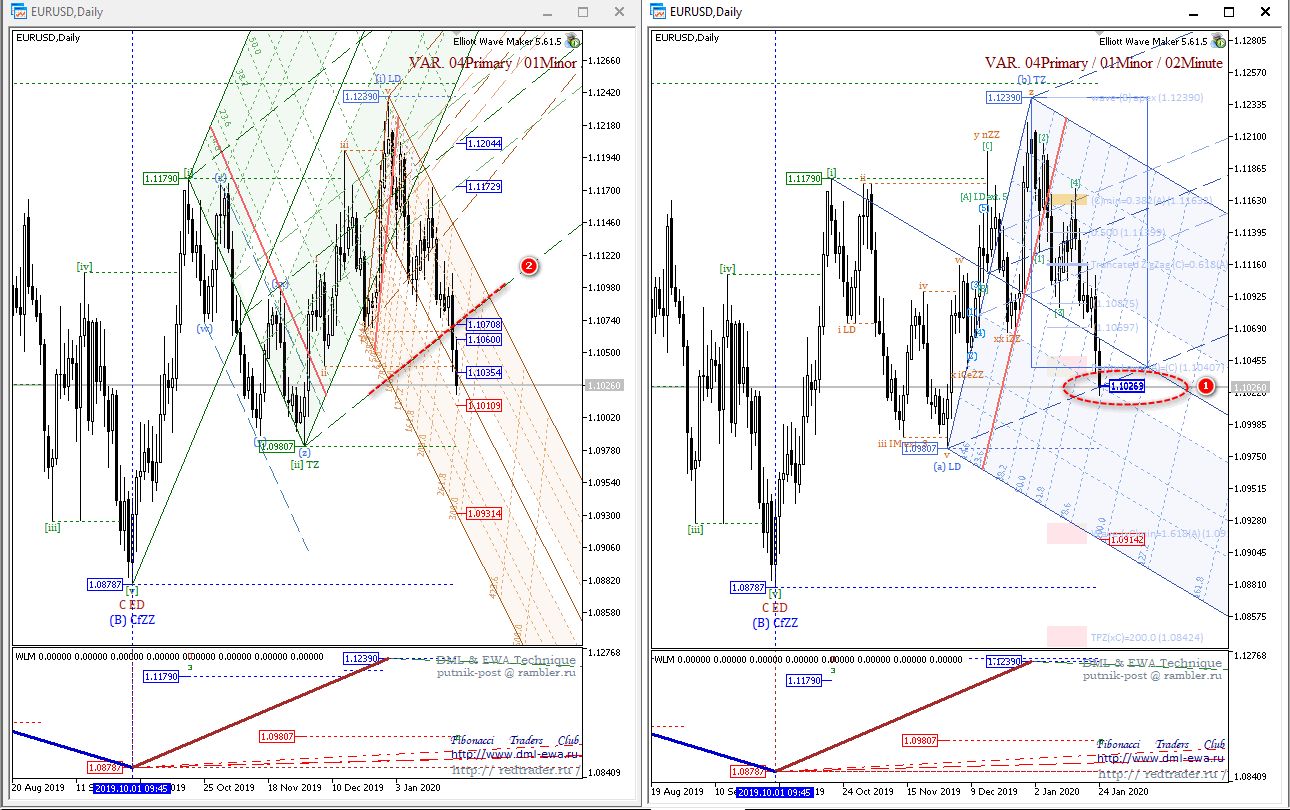Click the left EURUSD,Daily window chart icon
This screenshot has height=810, width=1290.
(19, 12)
